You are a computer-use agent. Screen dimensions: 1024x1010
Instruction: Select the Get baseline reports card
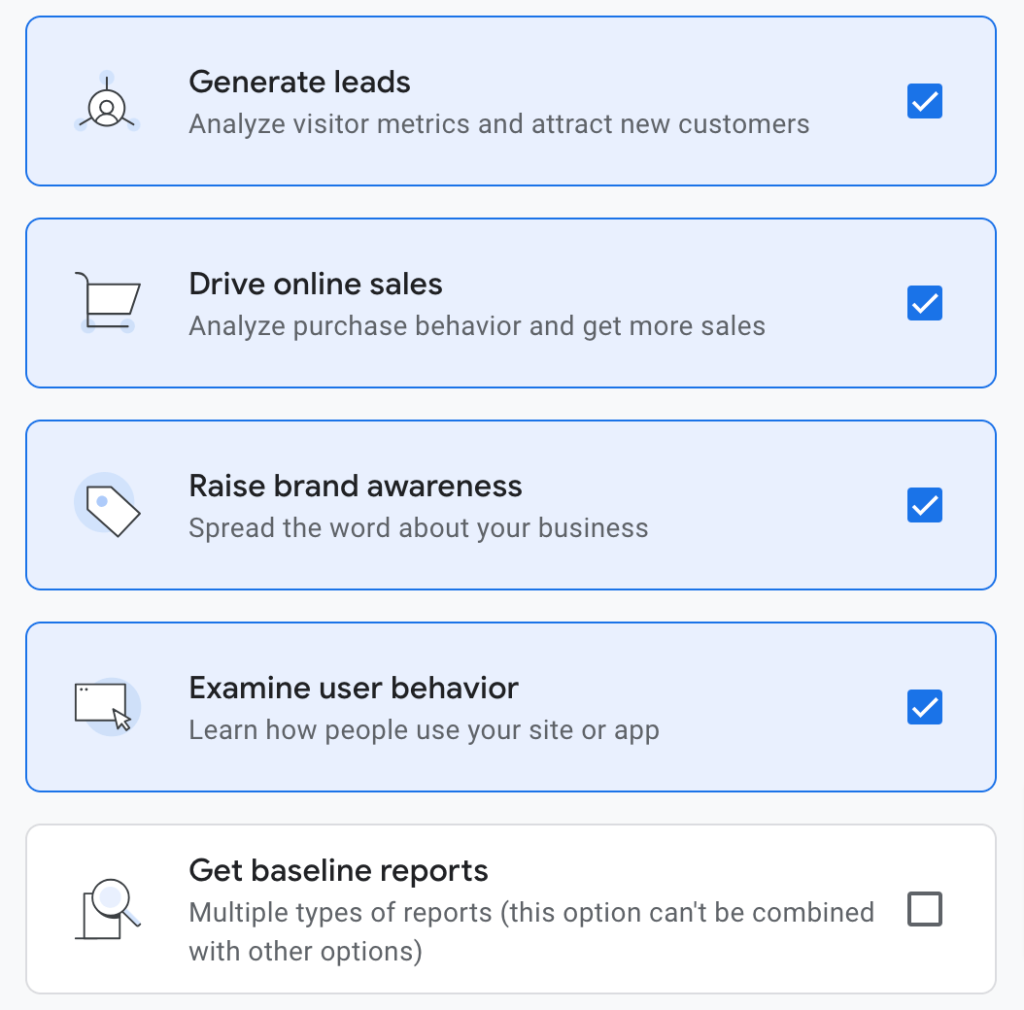coord(512,908)
